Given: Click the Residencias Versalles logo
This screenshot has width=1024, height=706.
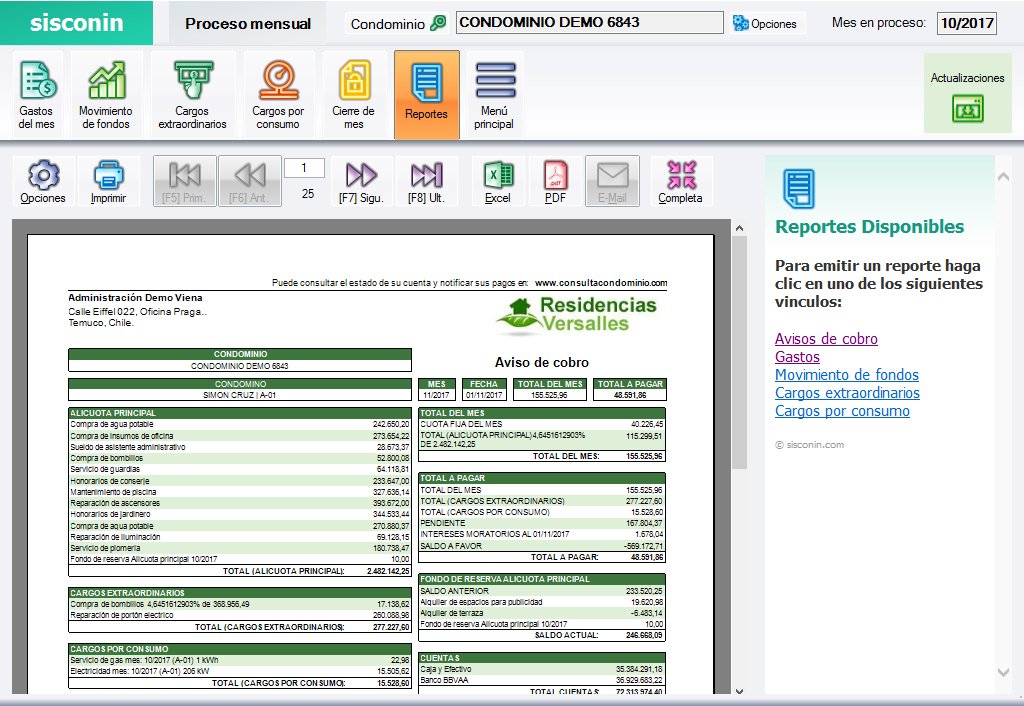Looking at the screenshot, I should point(576,315).
